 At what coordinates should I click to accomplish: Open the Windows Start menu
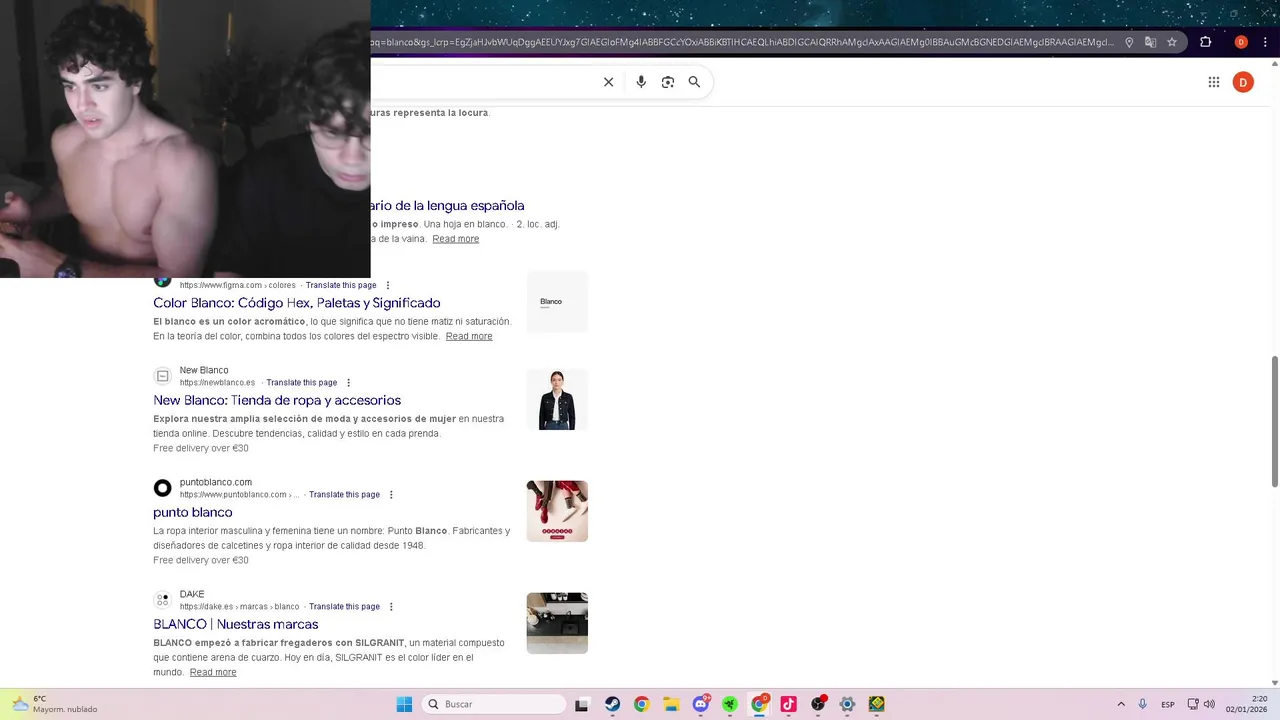(x=404, y=704)
